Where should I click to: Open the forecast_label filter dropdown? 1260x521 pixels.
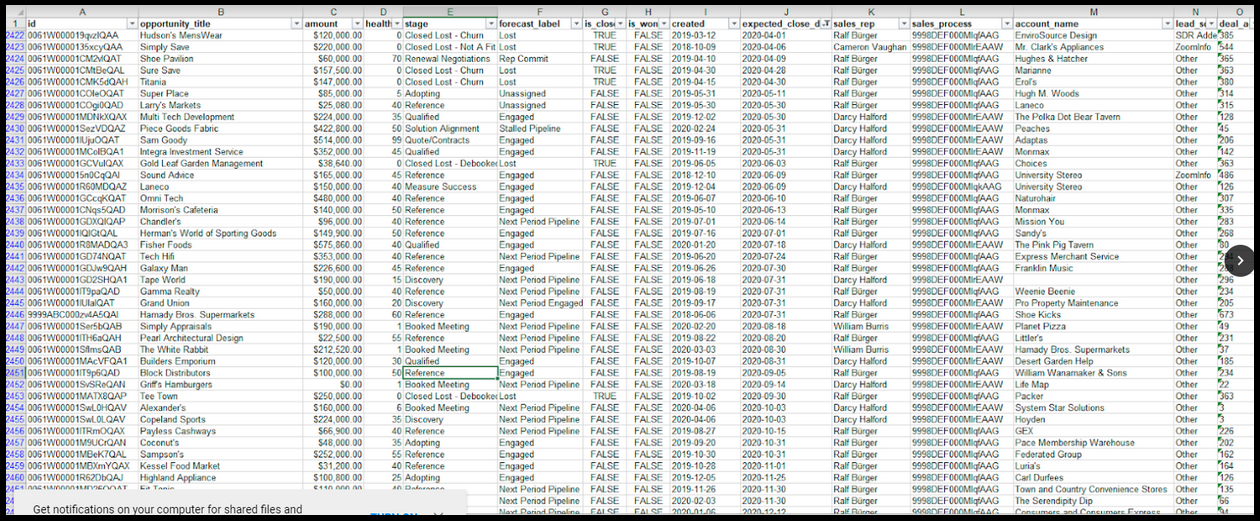(x=576, y=23)
